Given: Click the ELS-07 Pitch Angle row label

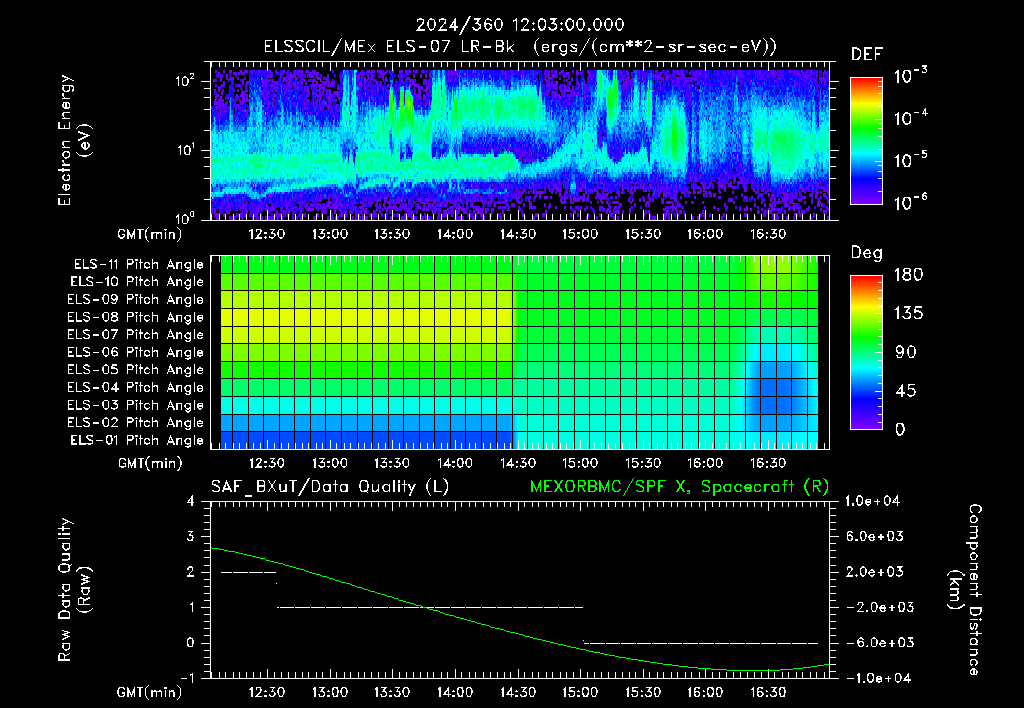Looking at the screenshot, I should [136, 334].
